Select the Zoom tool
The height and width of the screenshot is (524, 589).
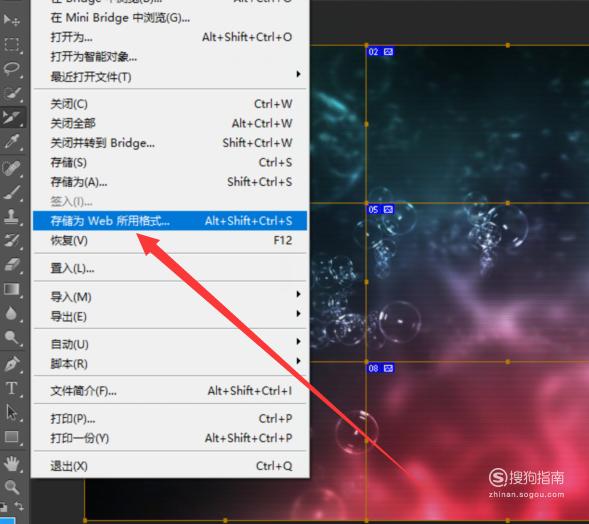coord(11,487)
